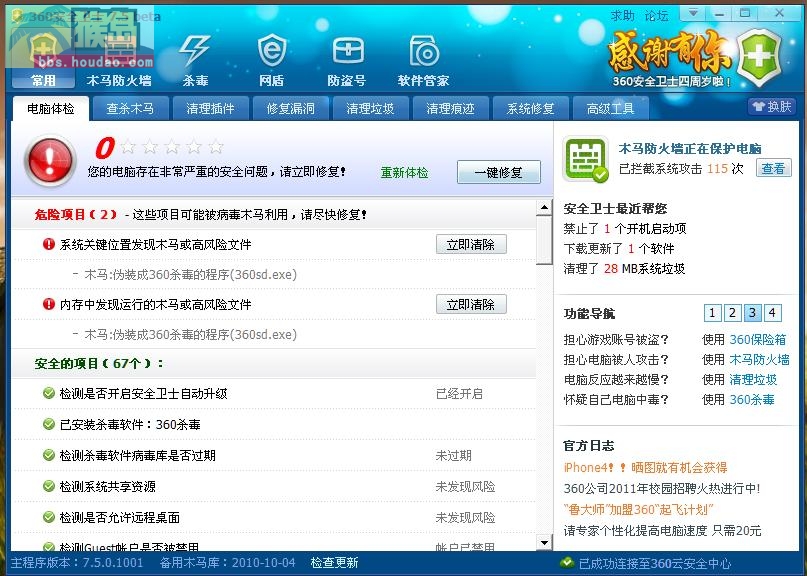Go to page 1 of 功能导航

pos(712,312)
